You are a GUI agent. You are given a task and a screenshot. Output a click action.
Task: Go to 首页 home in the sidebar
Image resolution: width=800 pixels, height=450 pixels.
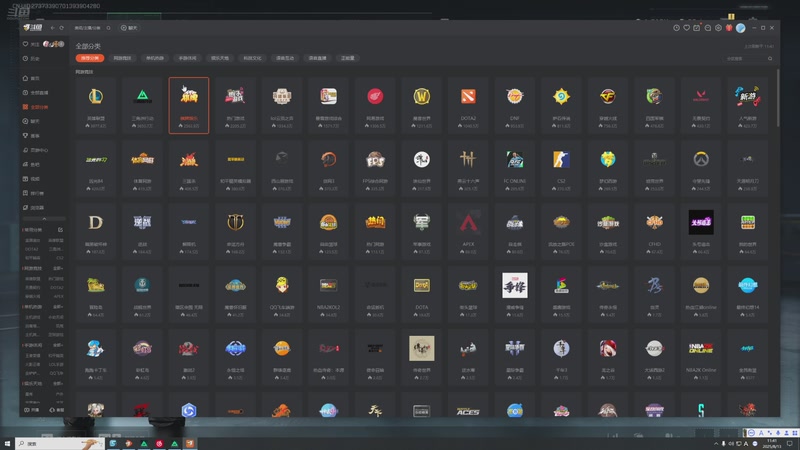[x=32, y=78]
